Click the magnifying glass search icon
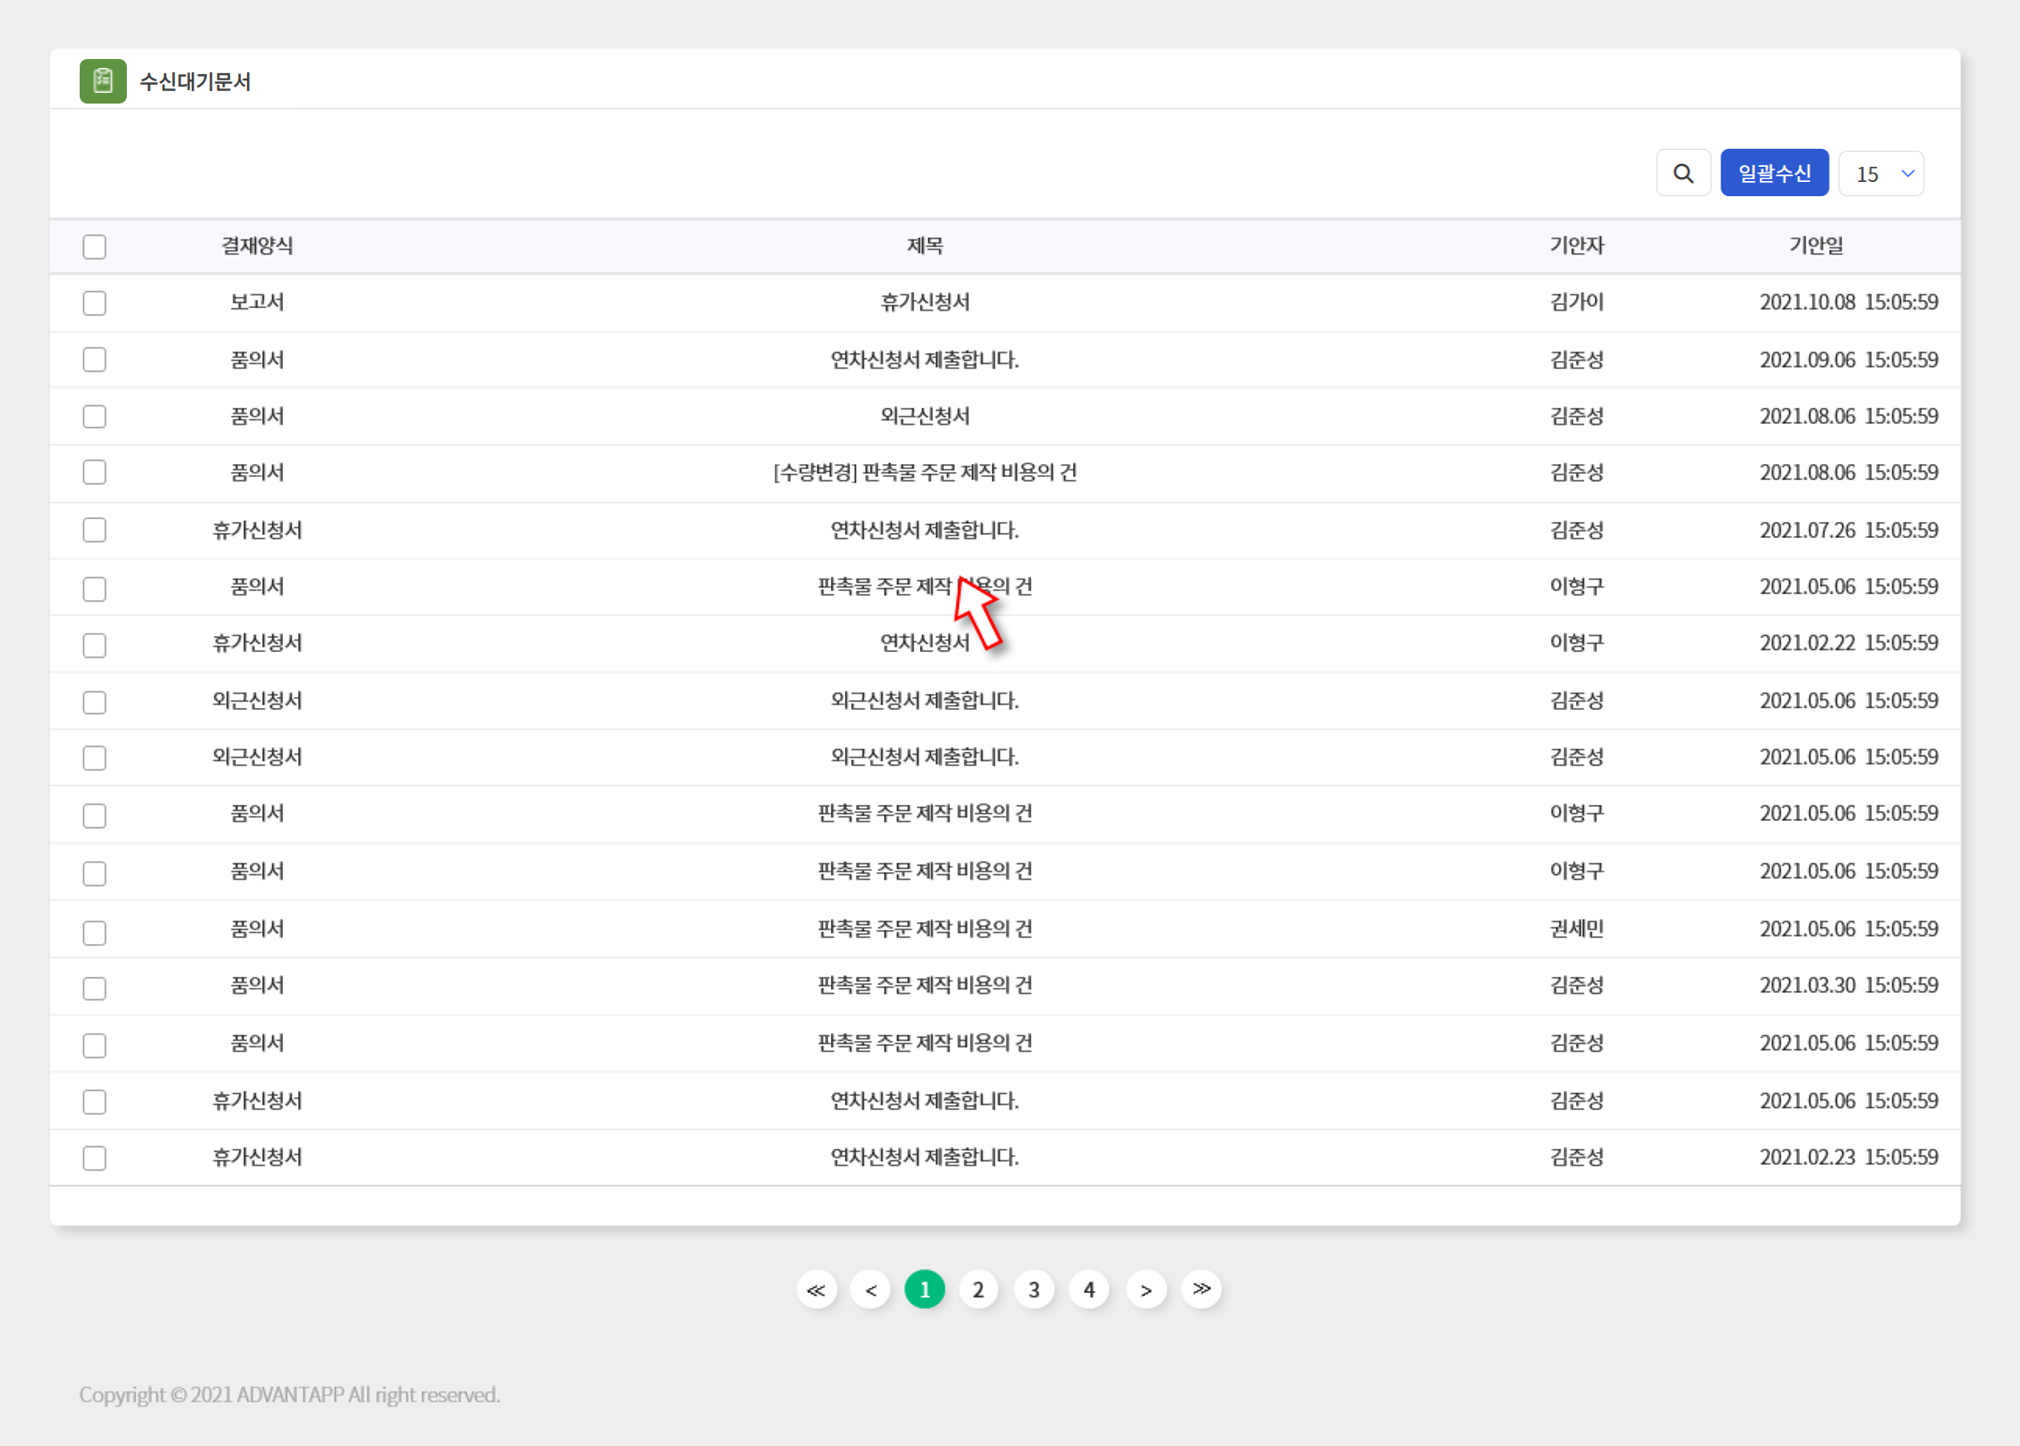The height and width of the screenshot is (1446, 2020). pos(1683,174)
